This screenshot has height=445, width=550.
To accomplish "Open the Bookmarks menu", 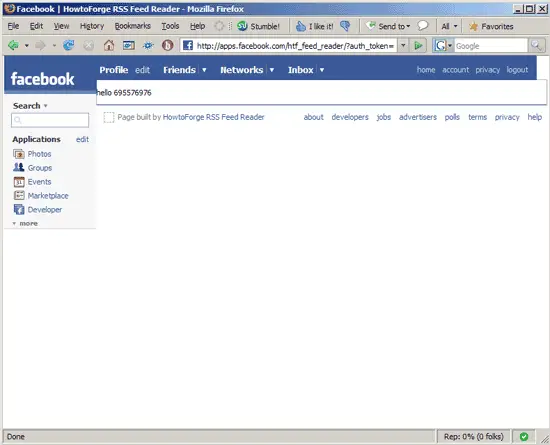I will pos(133,26).
